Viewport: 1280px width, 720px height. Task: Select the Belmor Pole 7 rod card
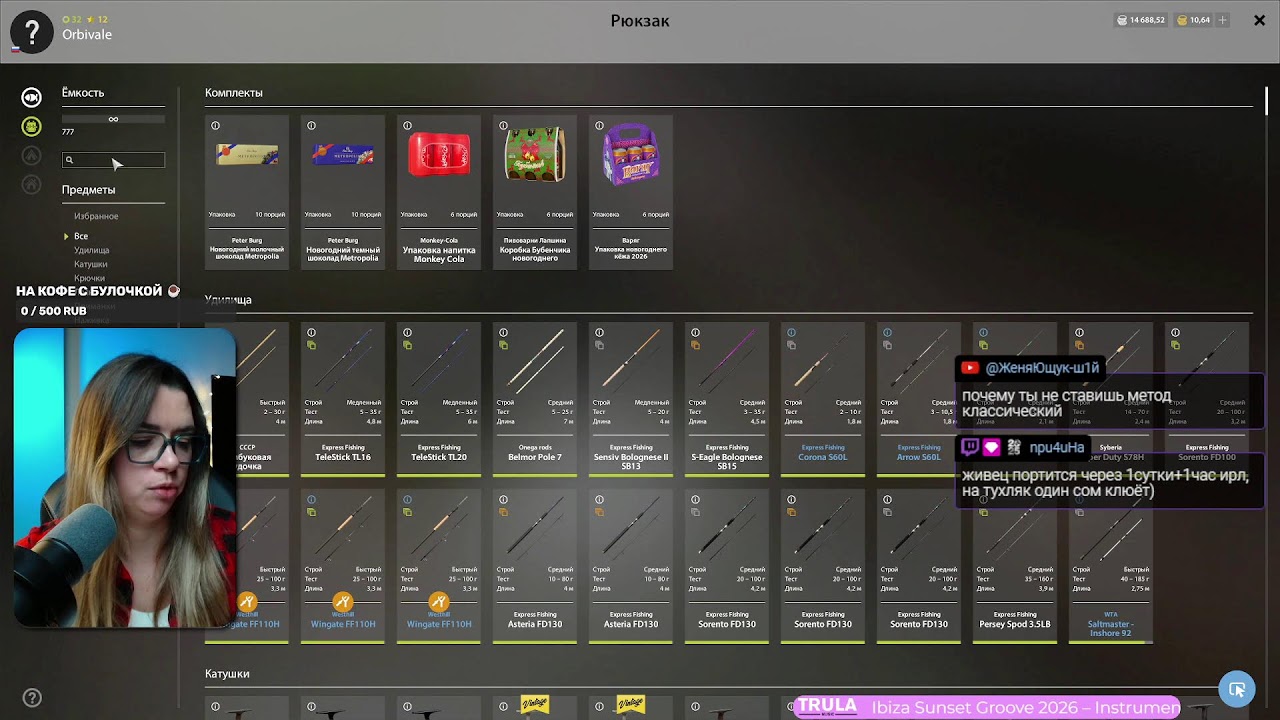535,399
